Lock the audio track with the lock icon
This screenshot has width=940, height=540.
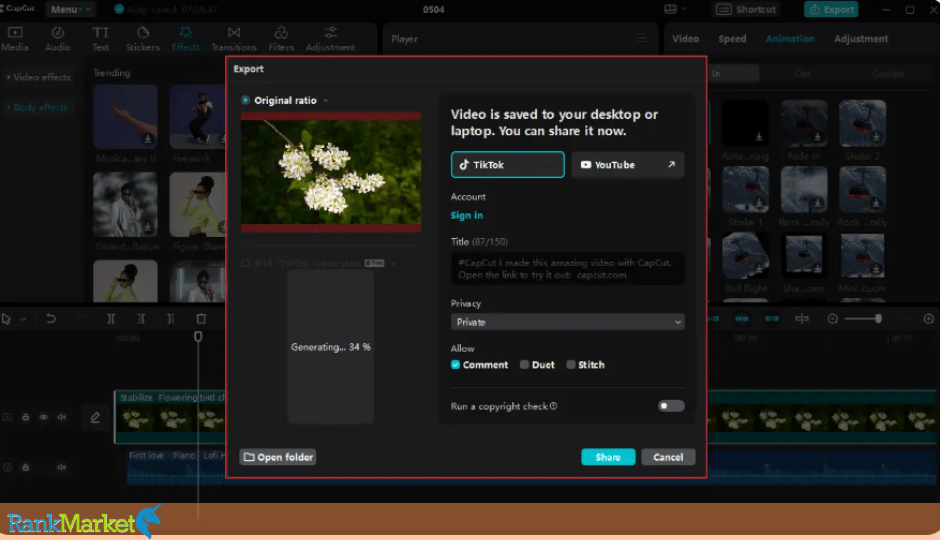(26, 467)
